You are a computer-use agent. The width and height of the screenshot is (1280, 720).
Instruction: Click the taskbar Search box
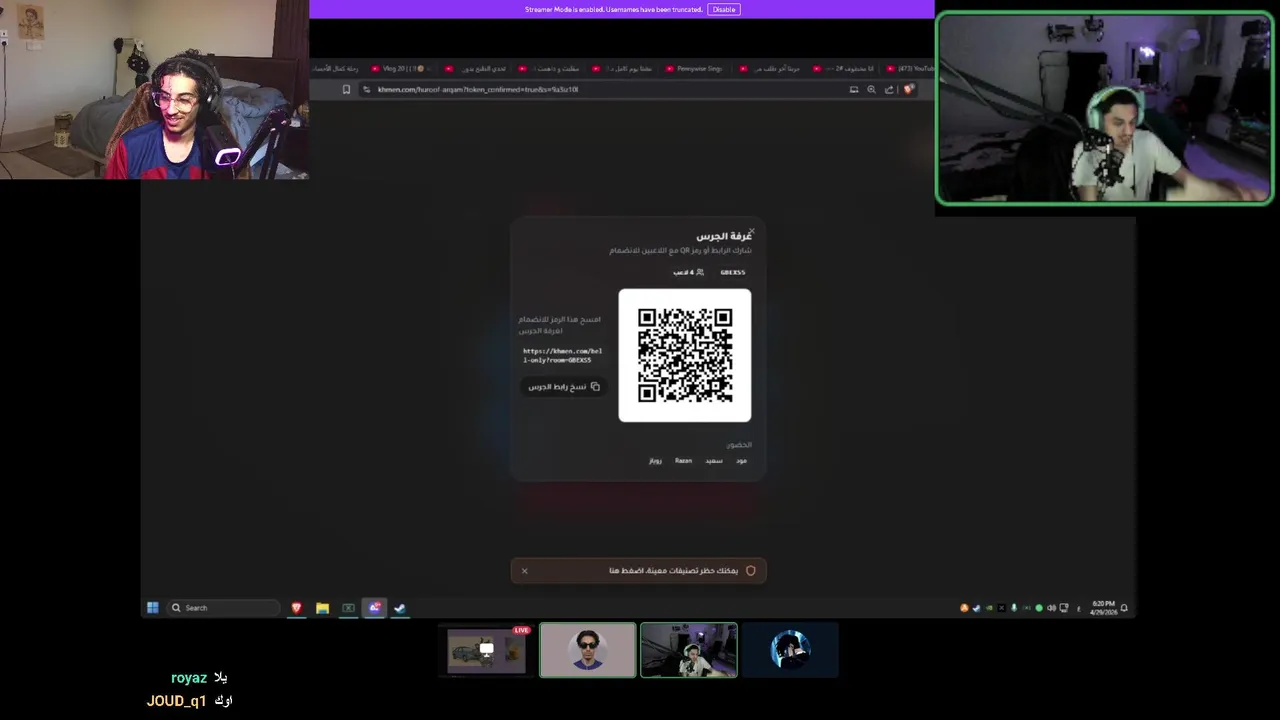click(x=224, y=608)
